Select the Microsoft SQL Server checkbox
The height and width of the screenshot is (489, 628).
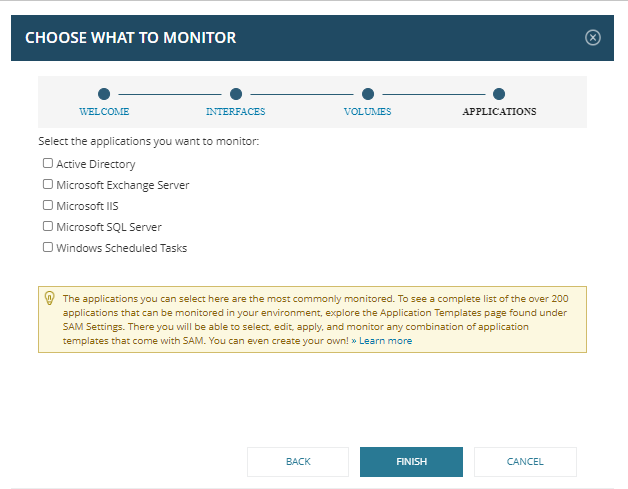coord(48,226)
